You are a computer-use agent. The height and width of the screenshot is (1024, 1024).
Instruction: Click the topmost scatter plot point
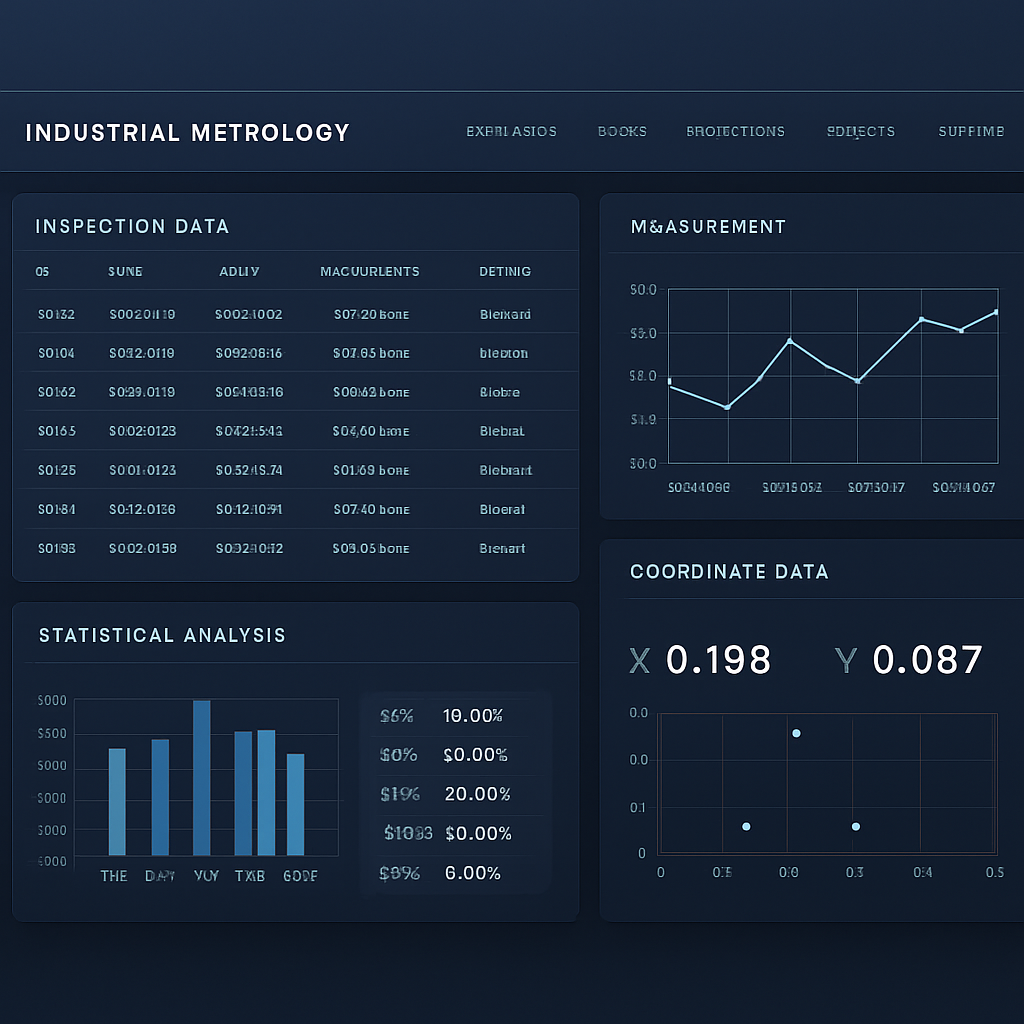coord(796,733)
